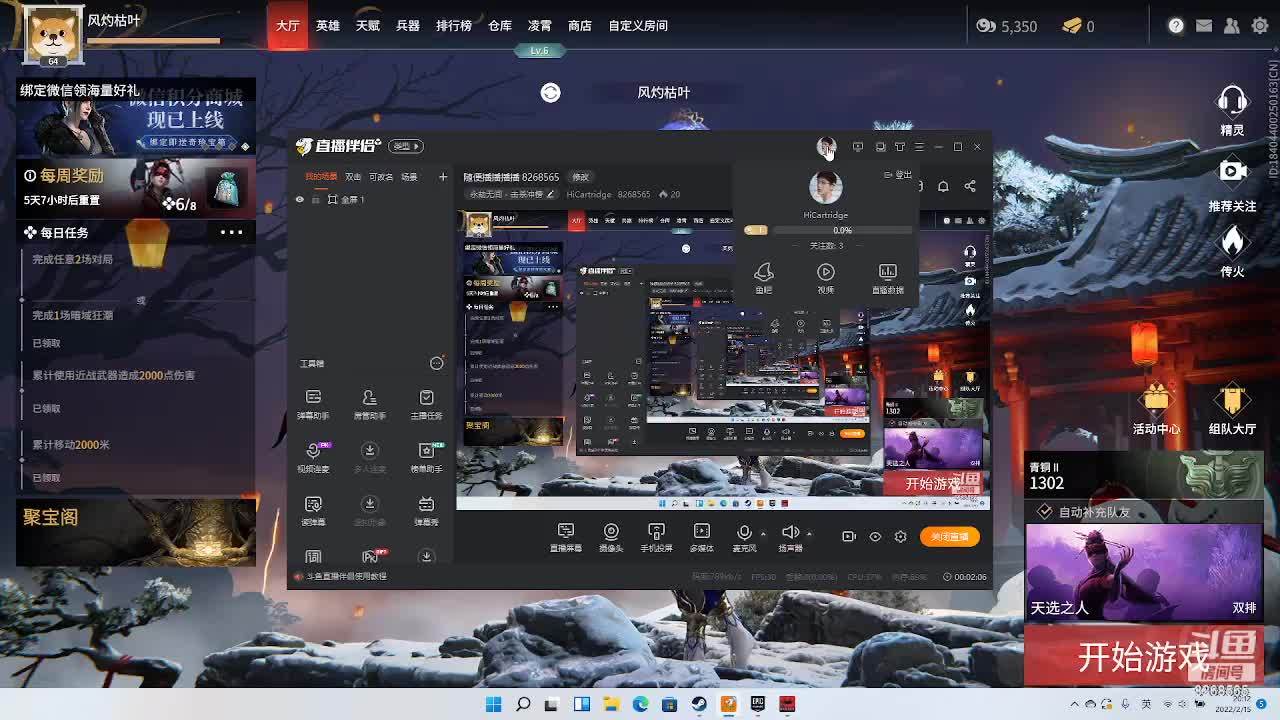Screen dimensions: 1280x720
Task: Open the 类型 dropdown beside 直播伴侣 logo
Action: [x=405, y=146]
